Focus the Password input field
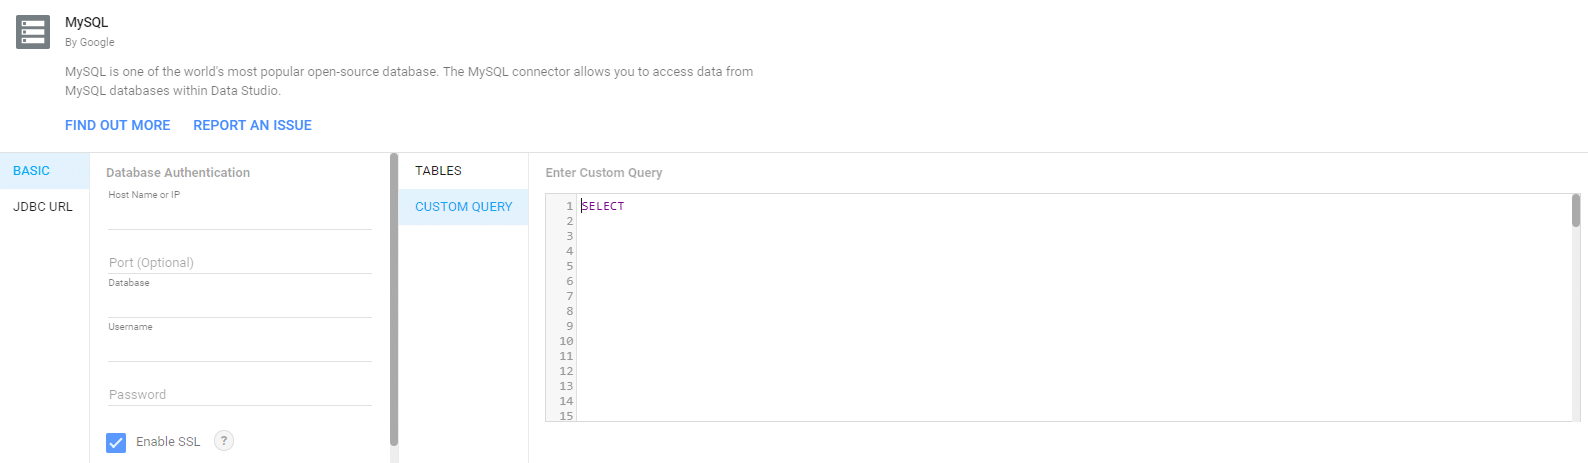The height and width of the screenshot is (463, 1588). click(239, 394)
